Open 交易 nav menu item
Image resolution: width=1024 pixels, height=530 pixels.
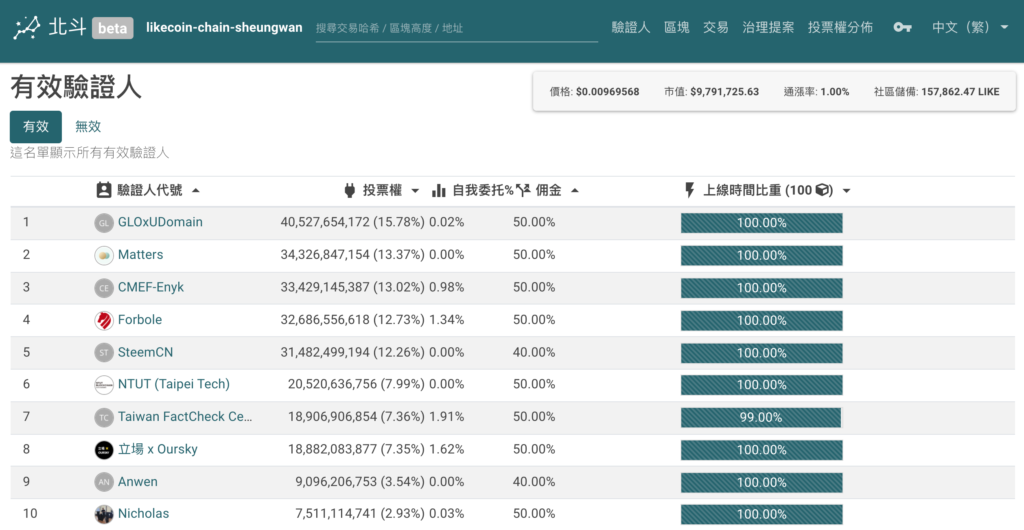tap(716, 27)
